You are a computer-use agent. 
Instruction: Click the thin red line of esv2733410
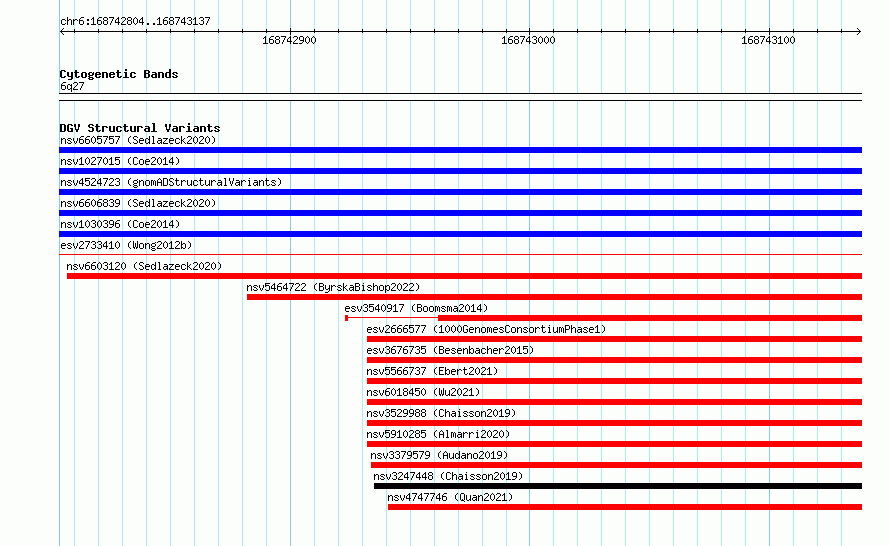460,254
